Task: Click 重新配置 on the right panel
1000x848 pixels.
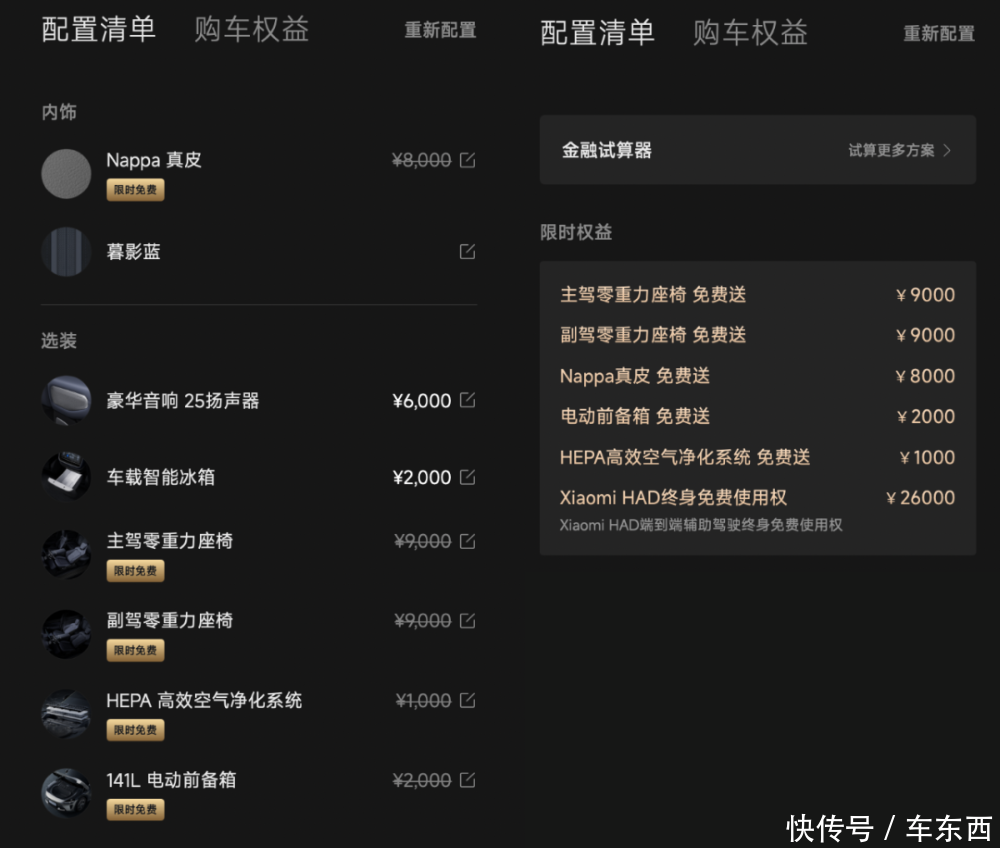Action: click(939, 34)
